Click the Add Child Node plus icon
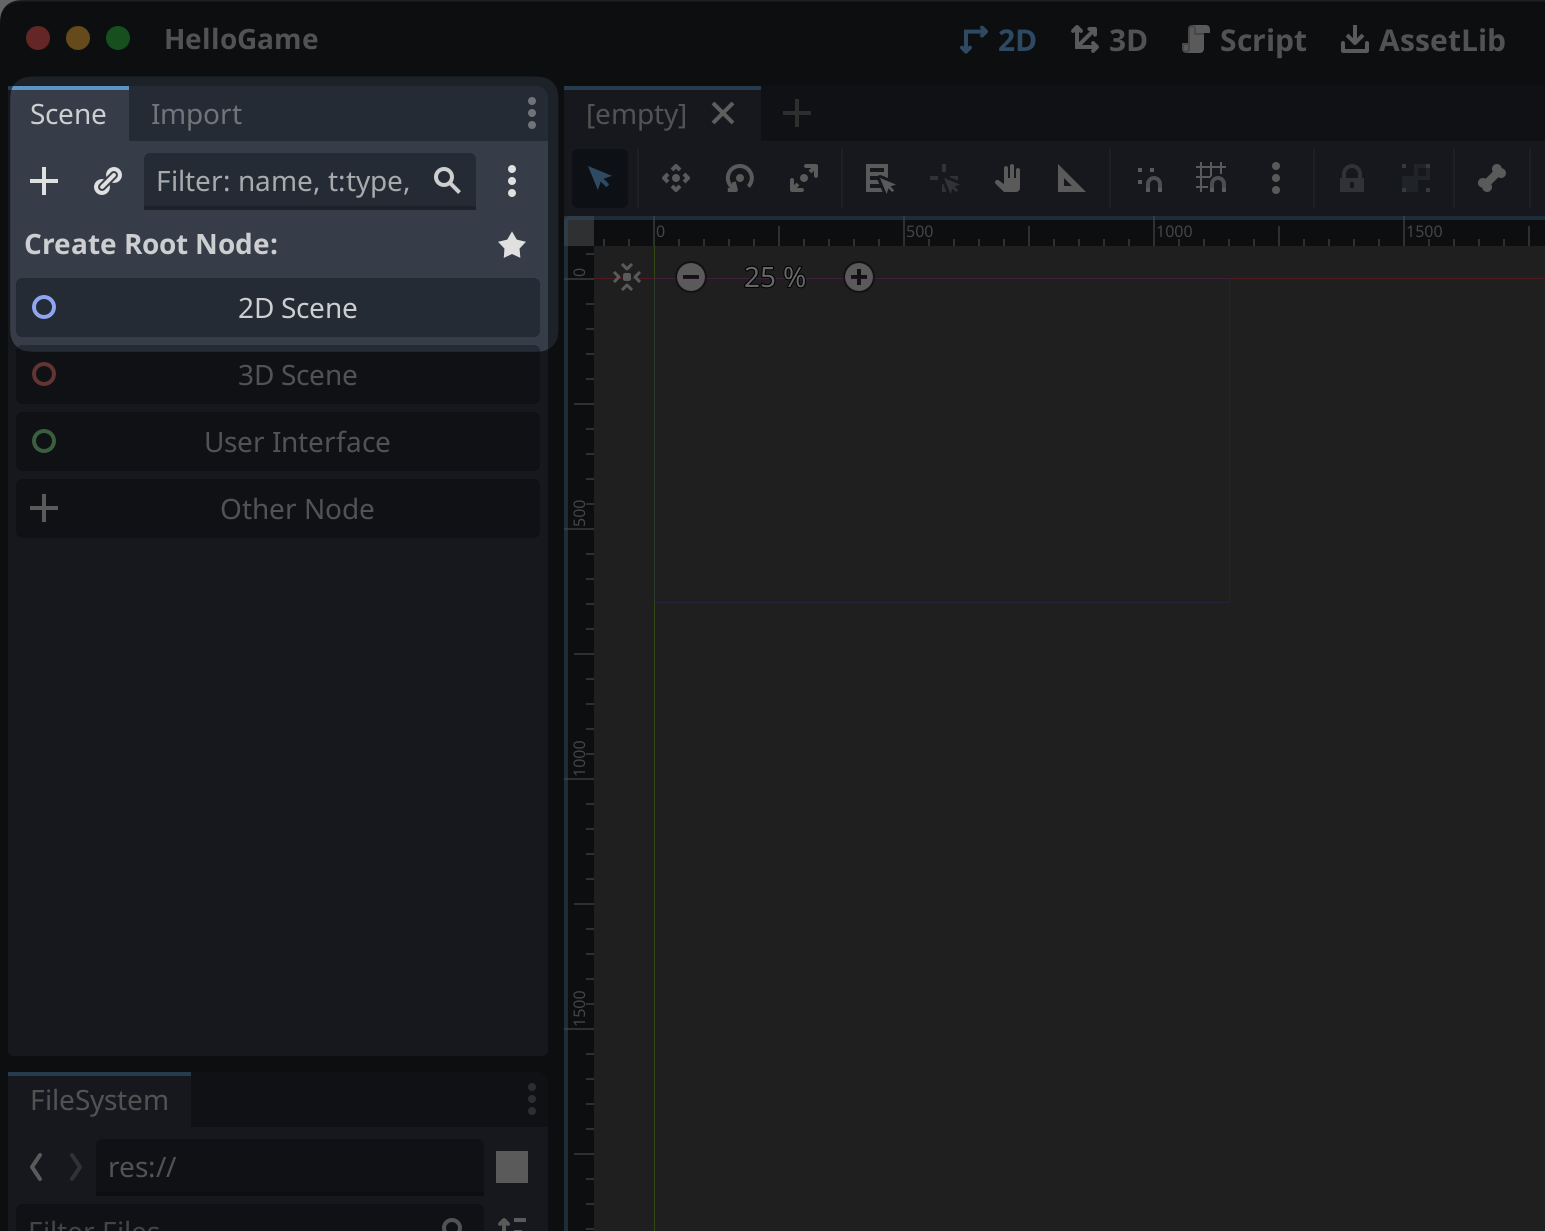Image resolution: width=1545 pixels, height=1231 pixels. coord(44,181)
